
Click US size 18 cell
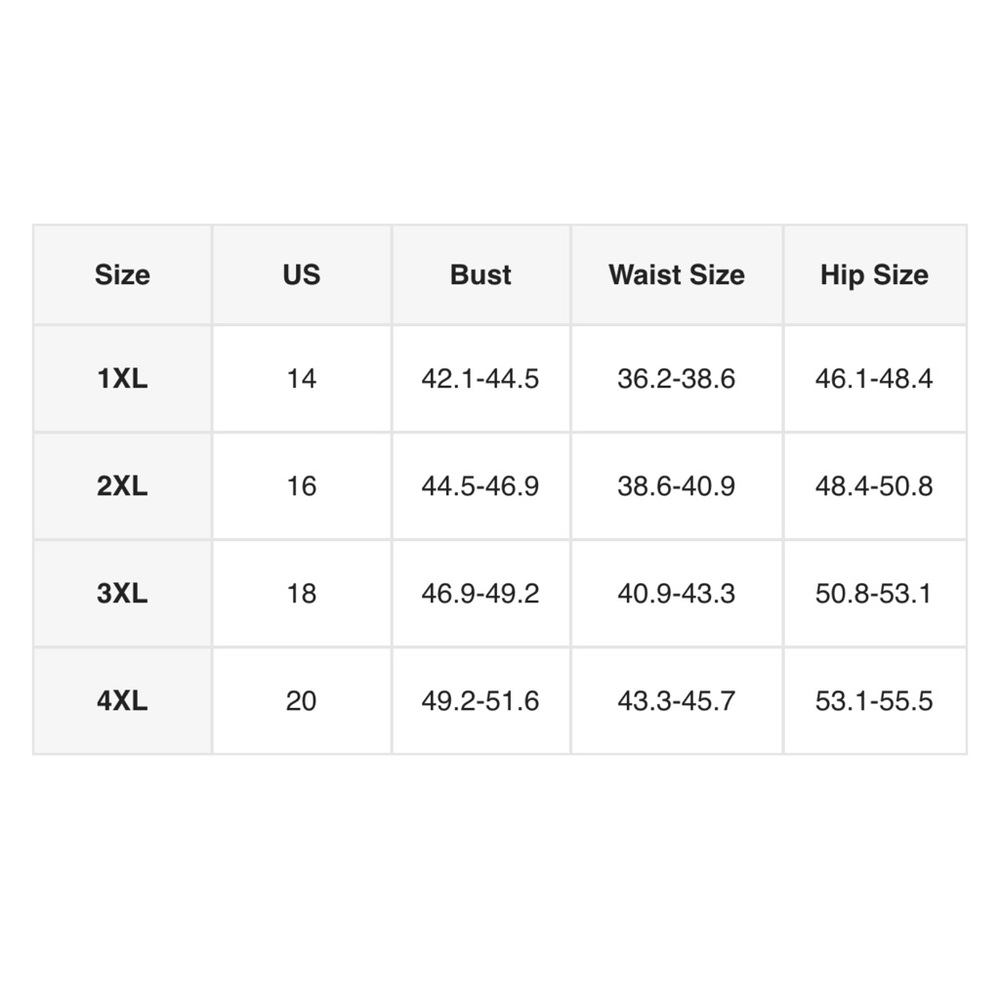coord(302,594)
